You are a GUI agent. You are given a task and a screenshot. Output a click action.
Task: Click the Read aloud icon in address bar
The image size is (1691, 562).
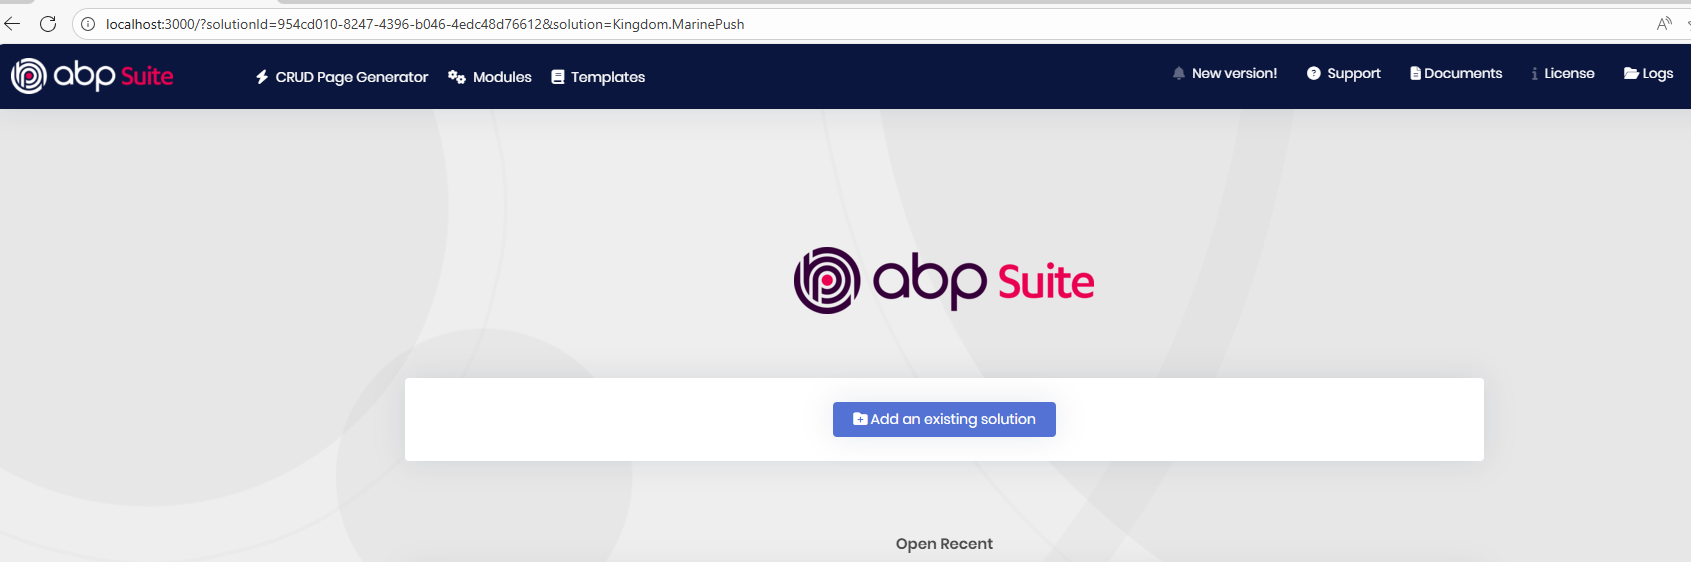coord(1664,24)
